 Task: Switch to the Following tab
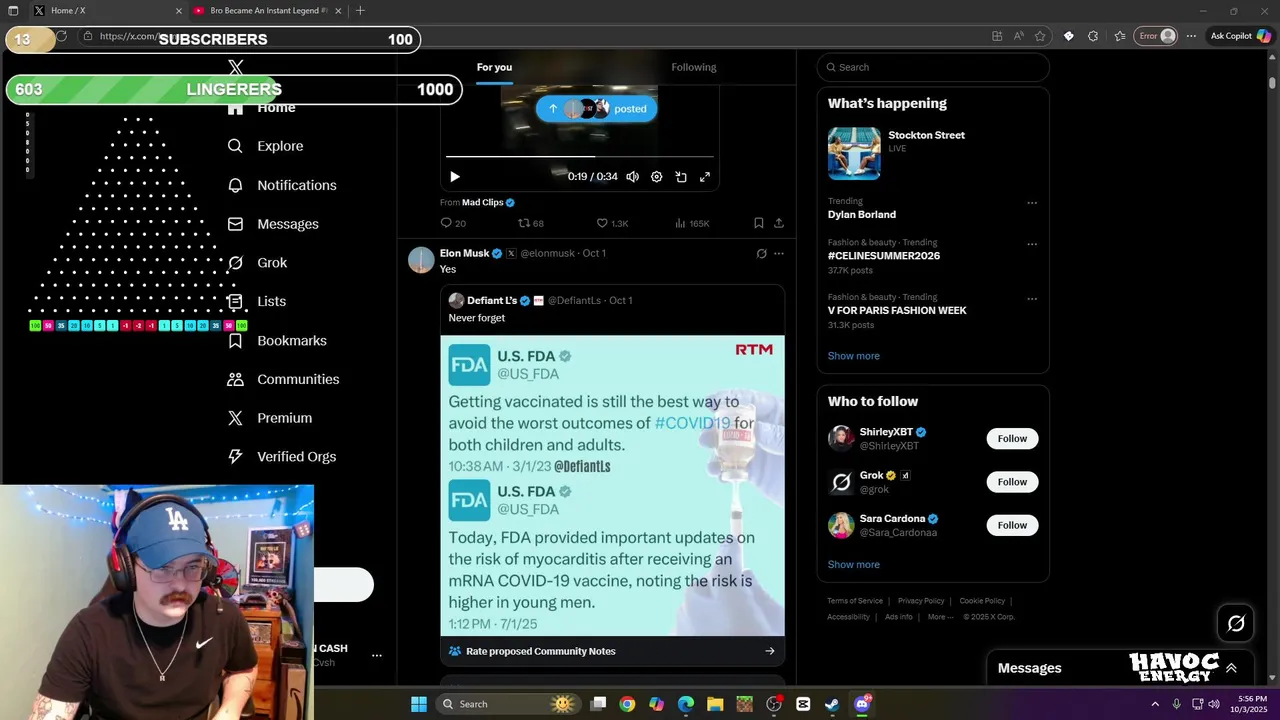[x=694, y=67]
